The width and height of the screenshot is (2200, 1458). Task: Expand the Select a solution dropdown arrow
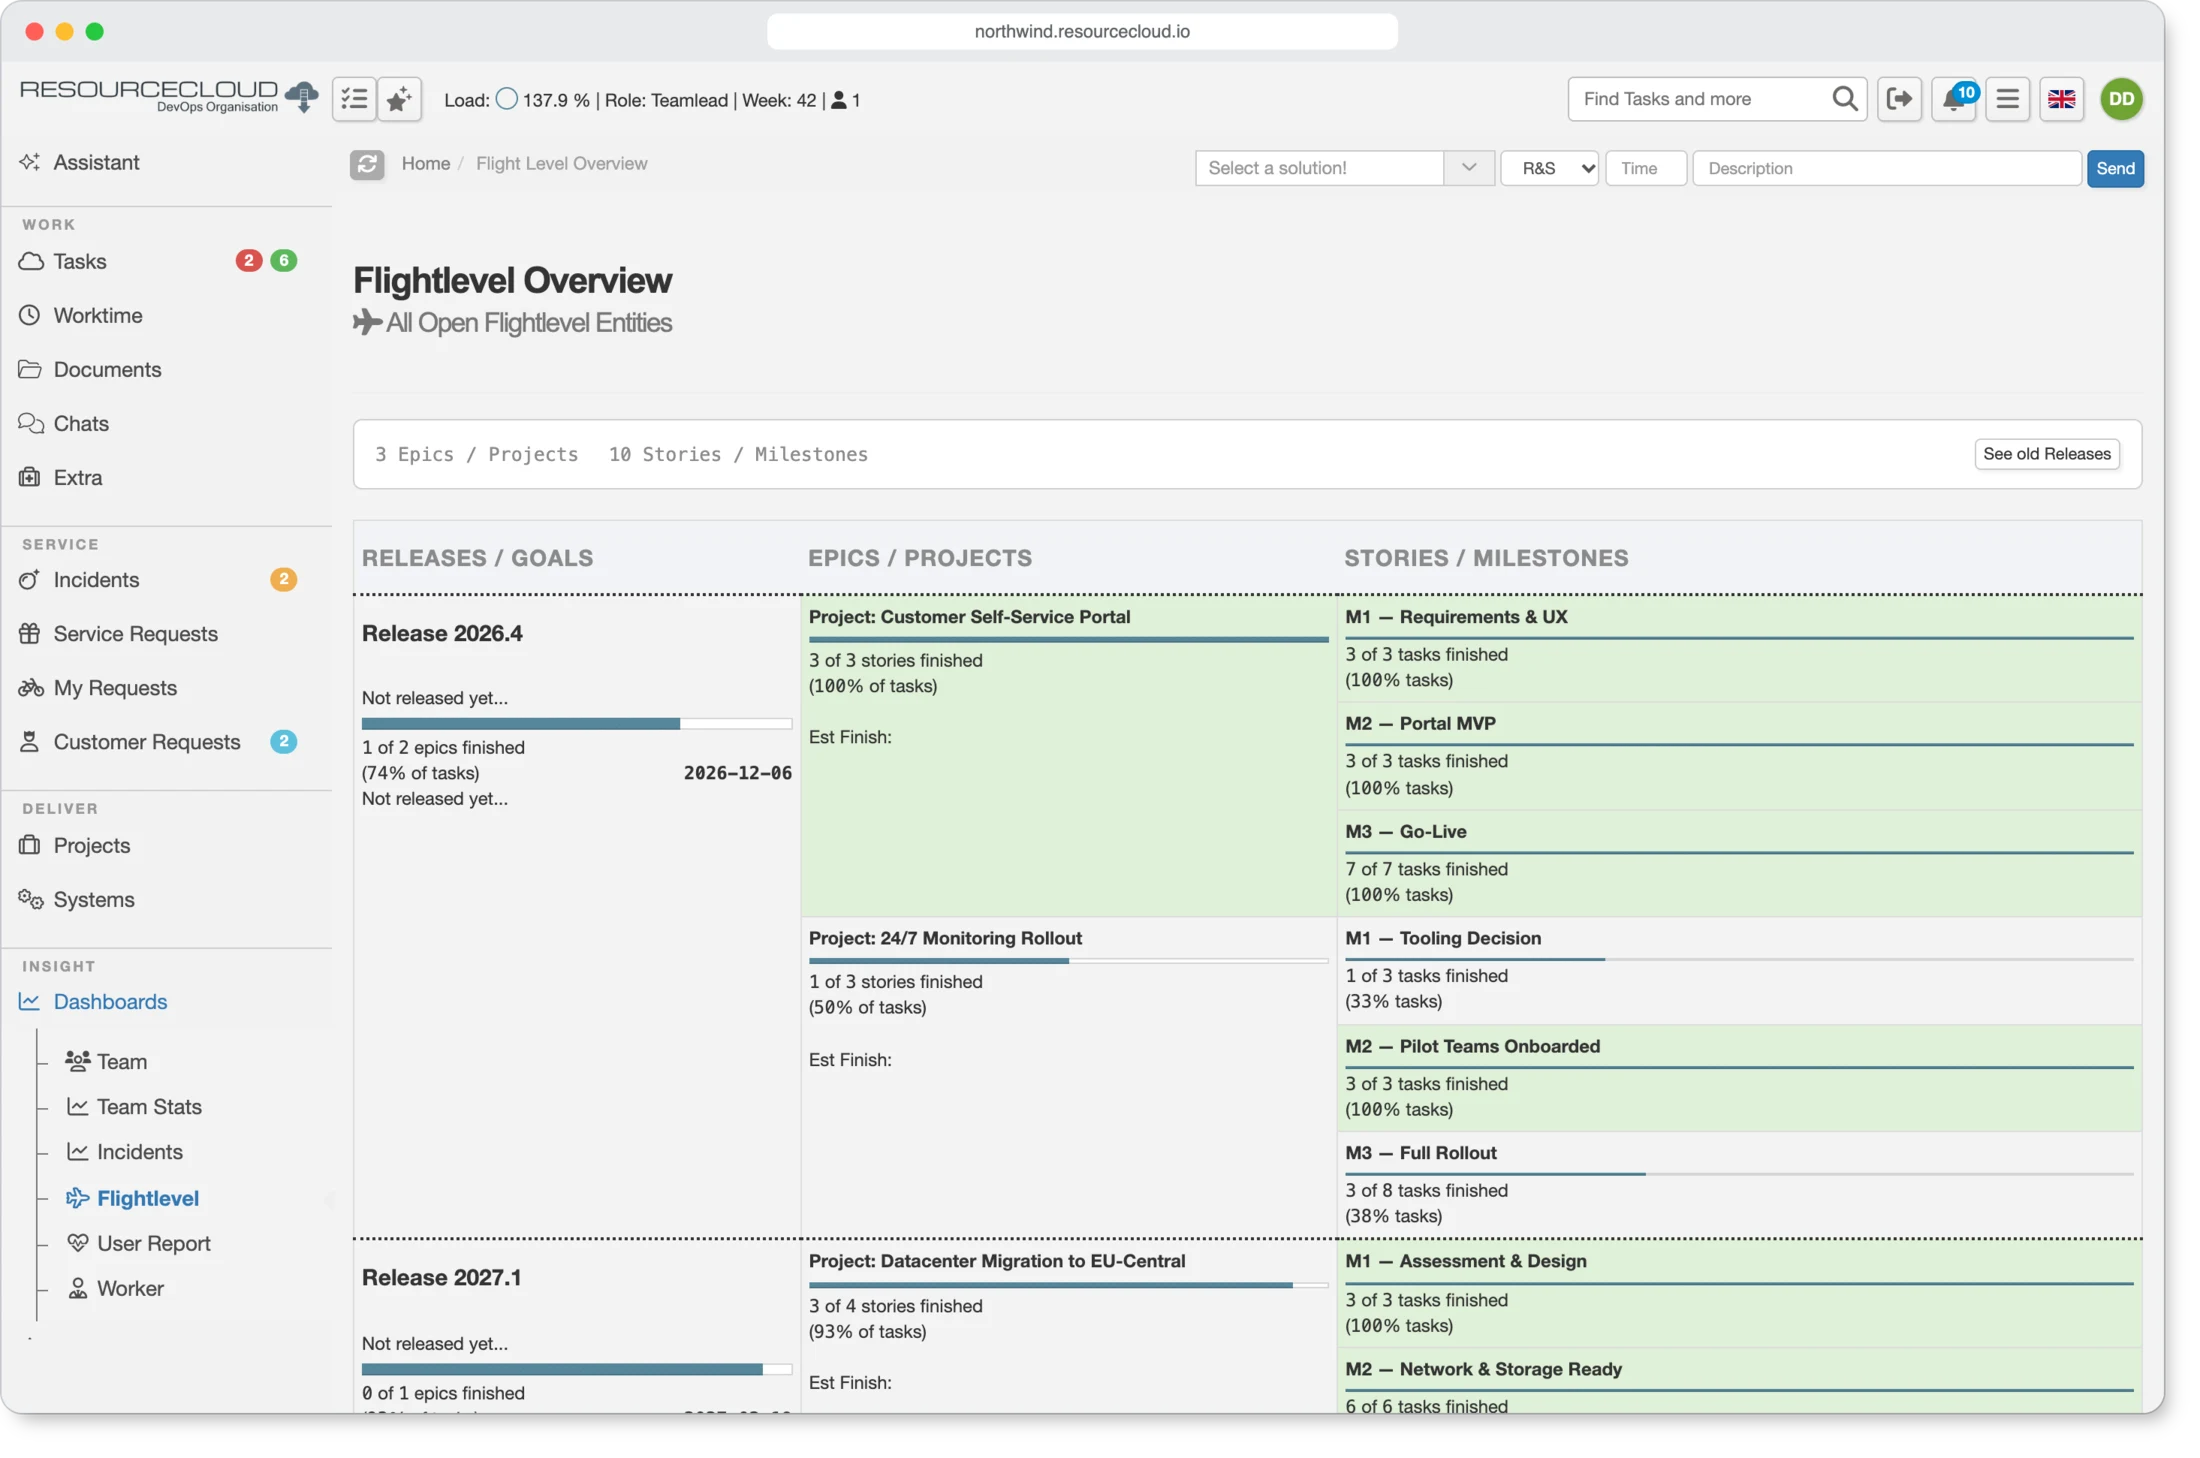(x=1469, y=168)
